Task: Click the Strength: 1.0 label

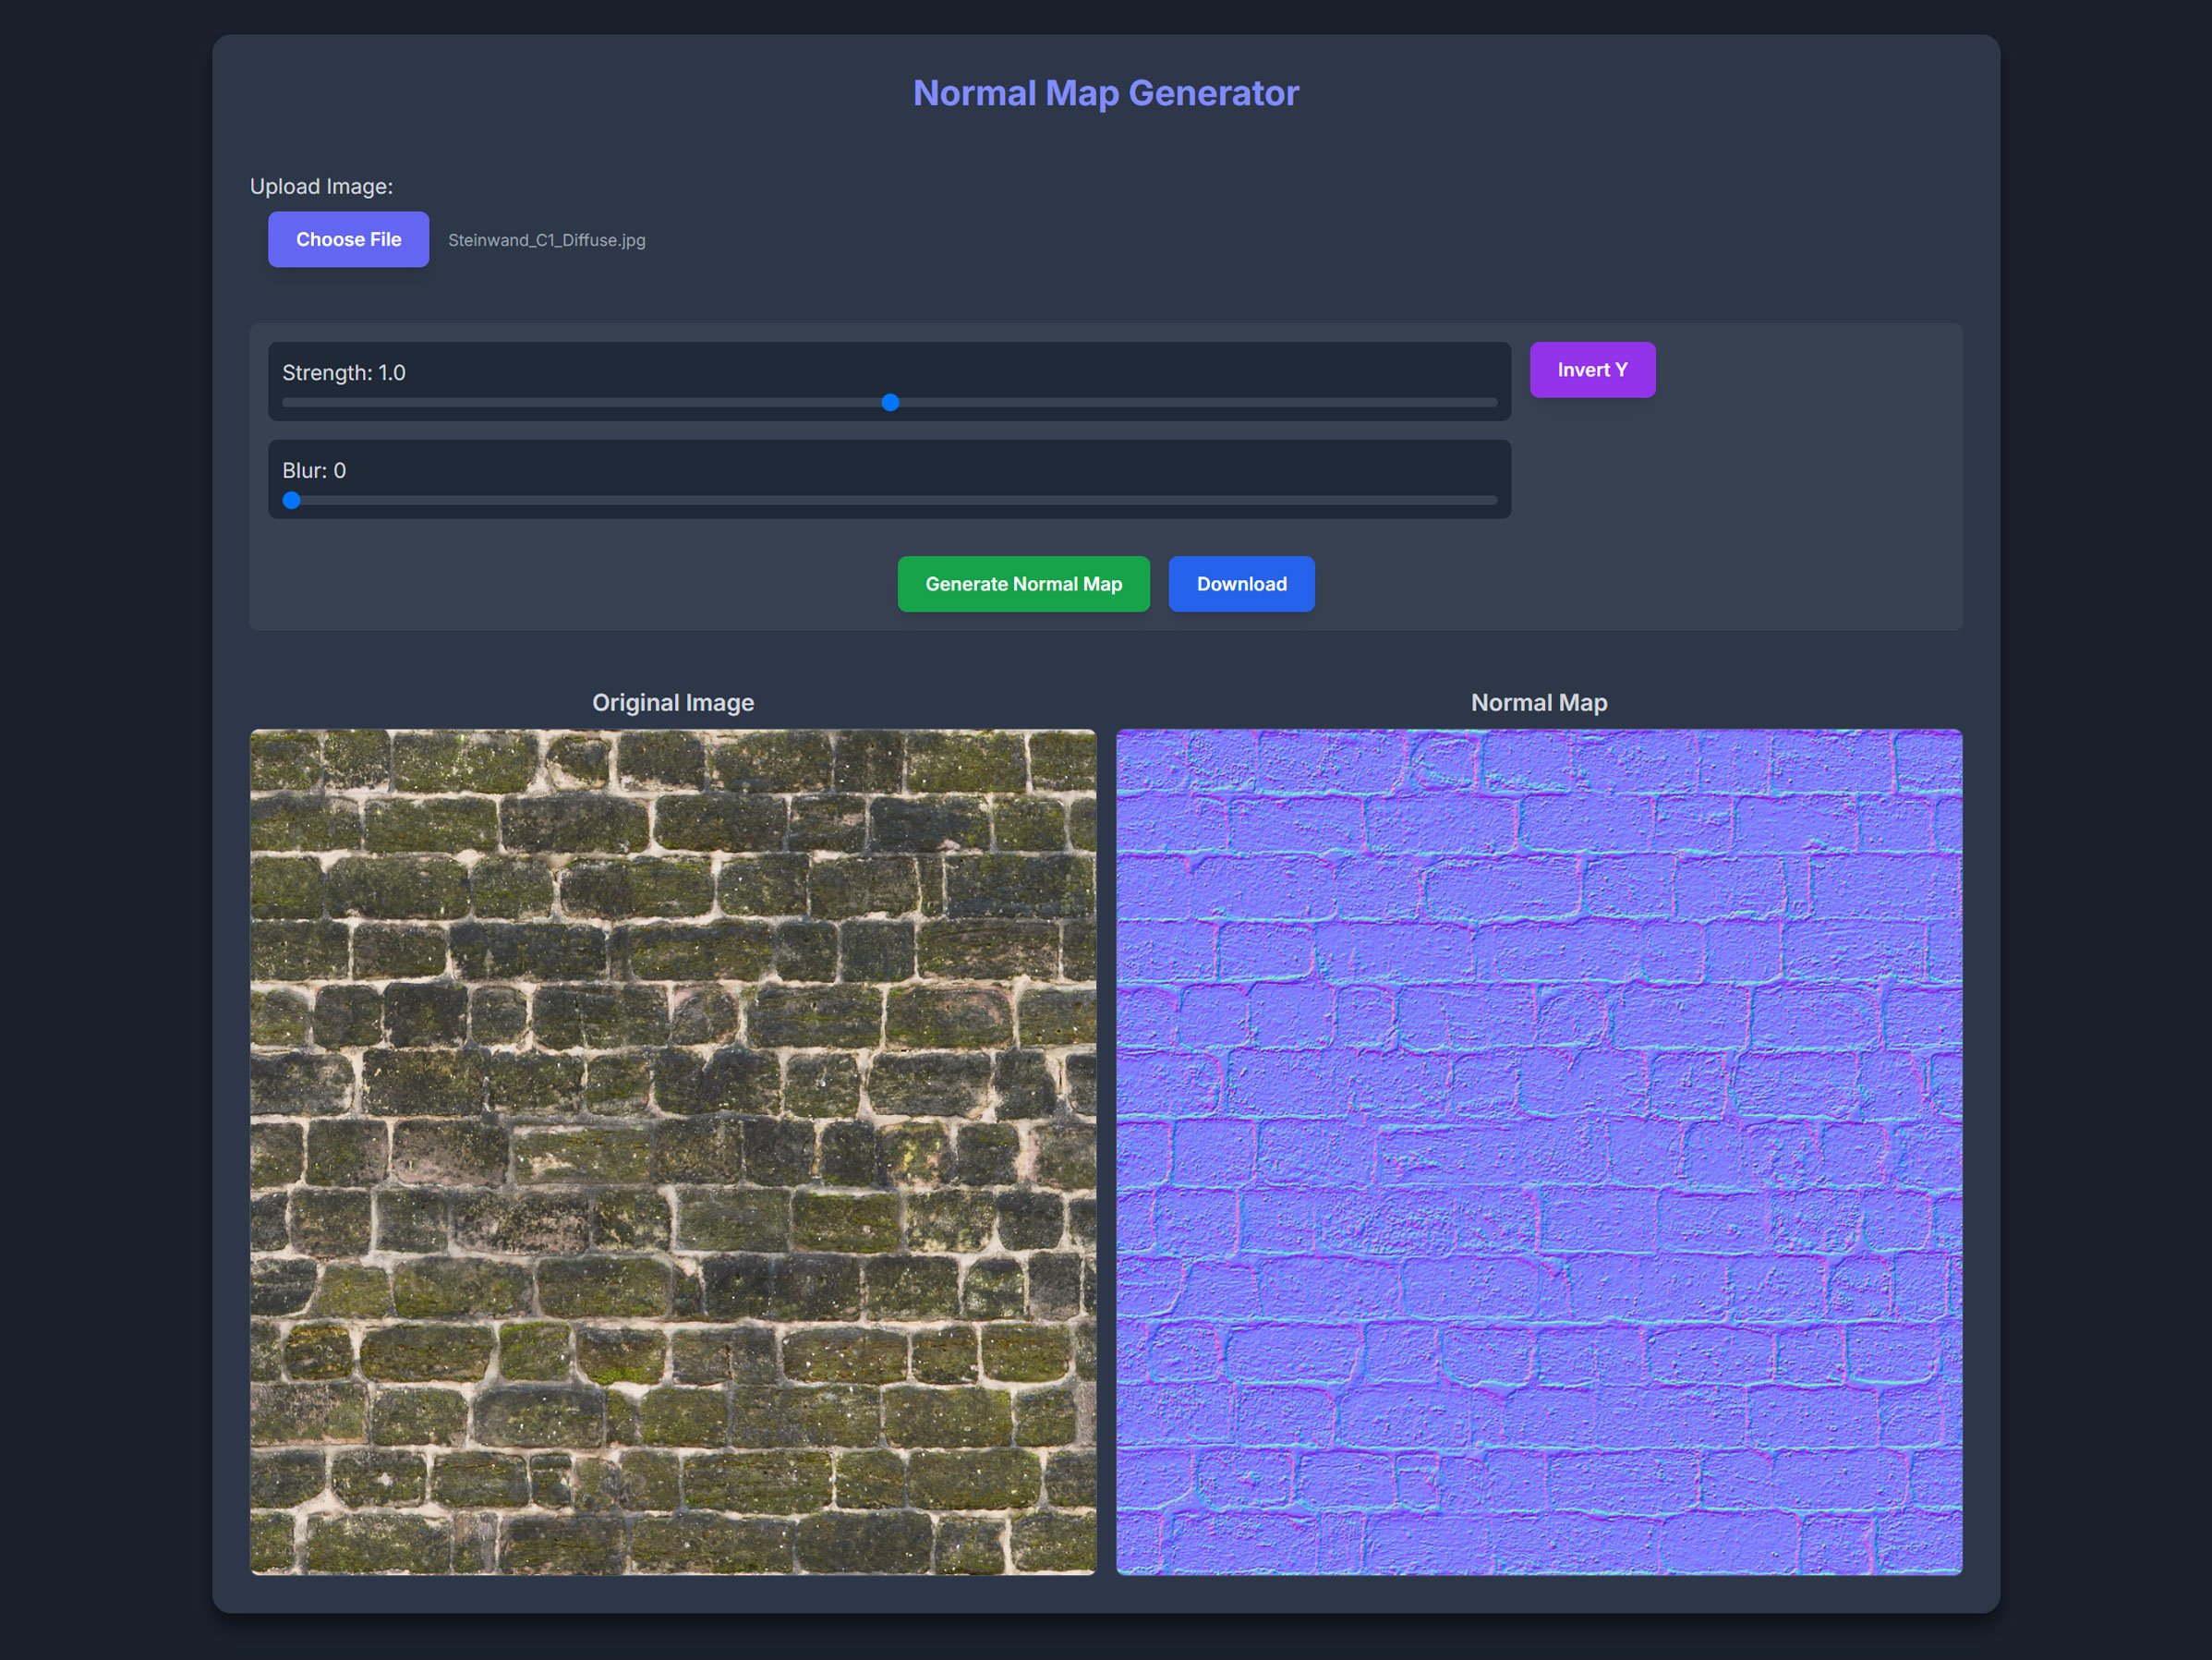Action: pos(344,373)
